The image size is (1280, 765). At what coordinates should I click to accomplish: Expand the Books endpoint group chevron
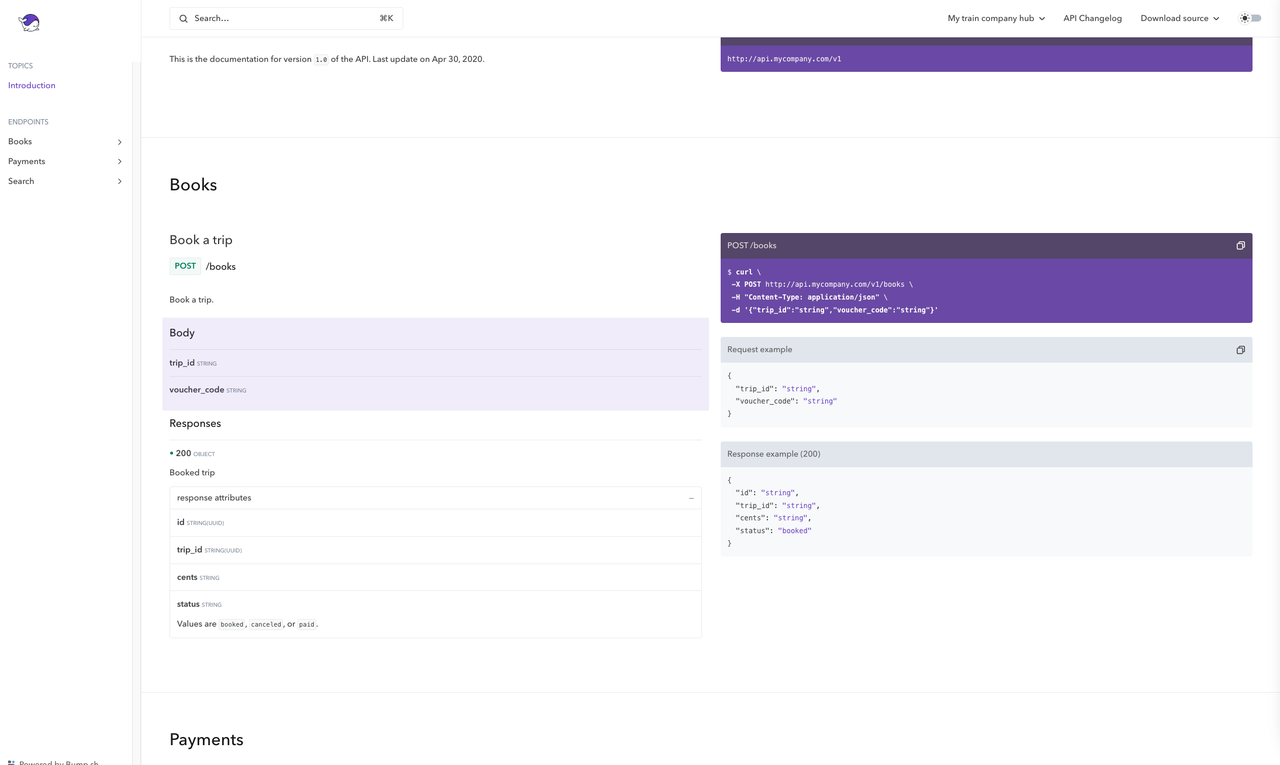tap(120, 142)
